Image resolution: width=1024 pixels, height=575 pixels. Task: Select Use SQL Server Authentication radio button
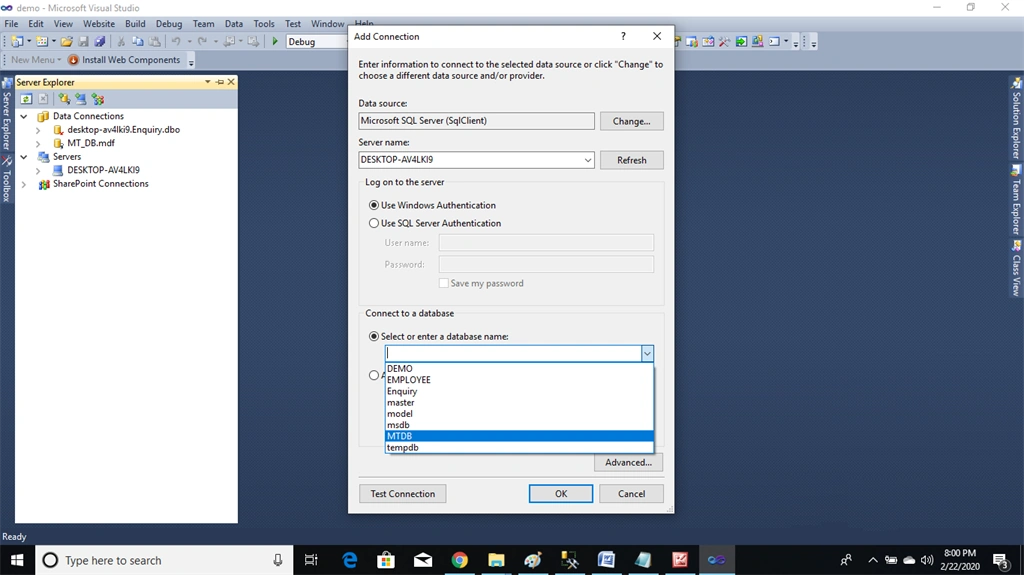374,223
